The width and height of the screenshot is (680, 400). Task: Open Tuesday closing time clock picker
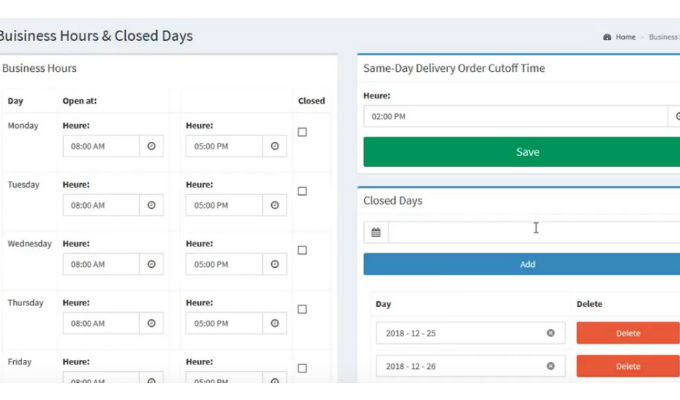(x=275, y=205)
